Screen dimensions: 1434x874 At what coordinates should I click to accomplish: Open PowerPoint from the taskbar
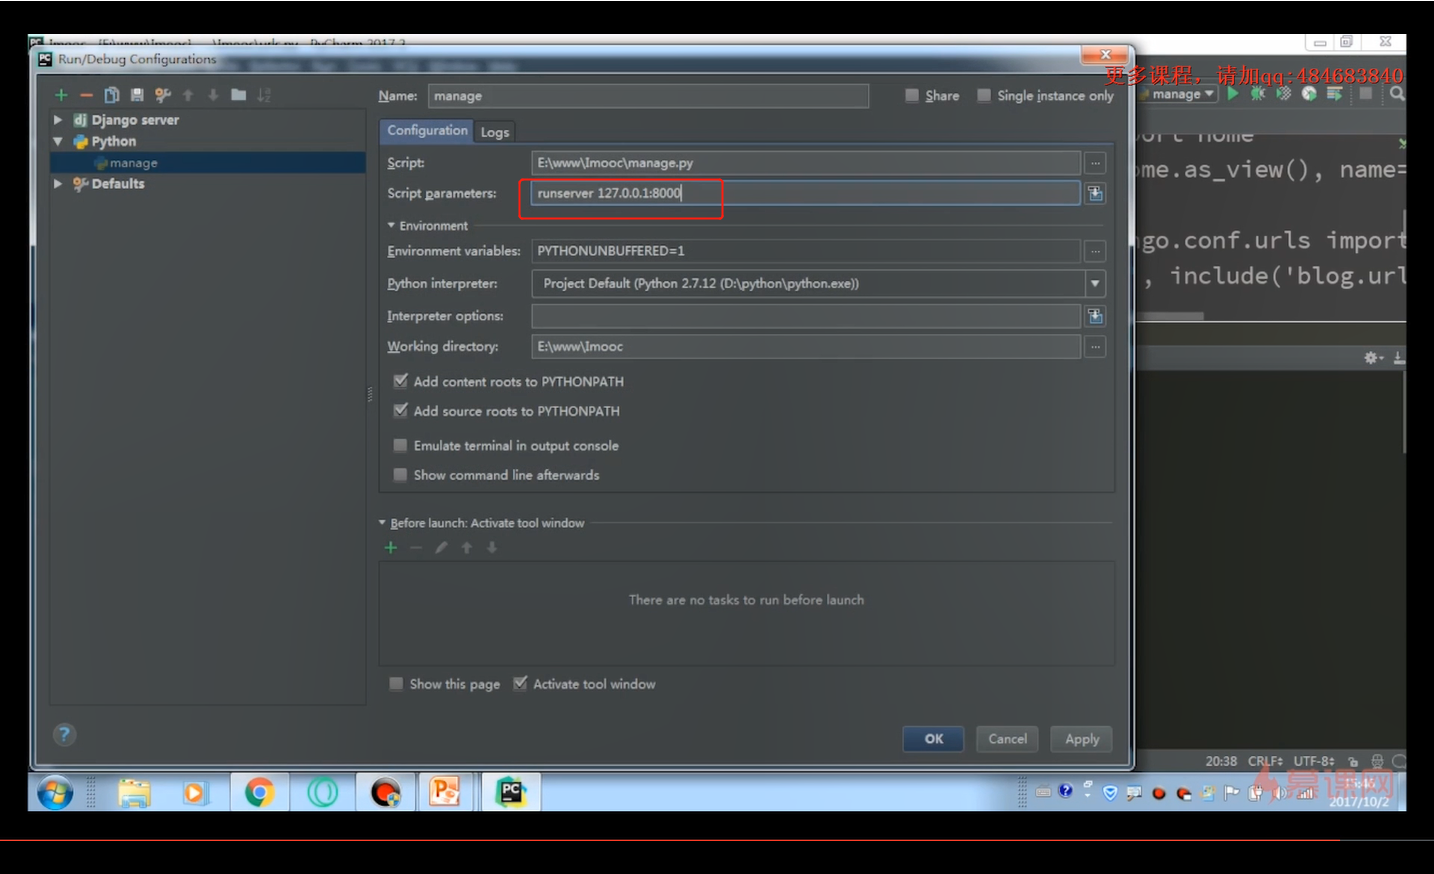(444, 793)
